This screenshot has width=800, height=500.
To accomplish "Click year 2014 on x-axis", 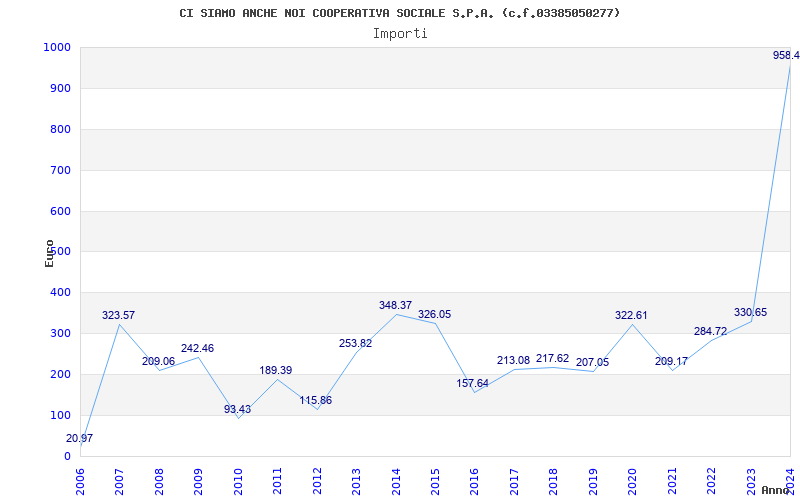I will pos(396,482).
